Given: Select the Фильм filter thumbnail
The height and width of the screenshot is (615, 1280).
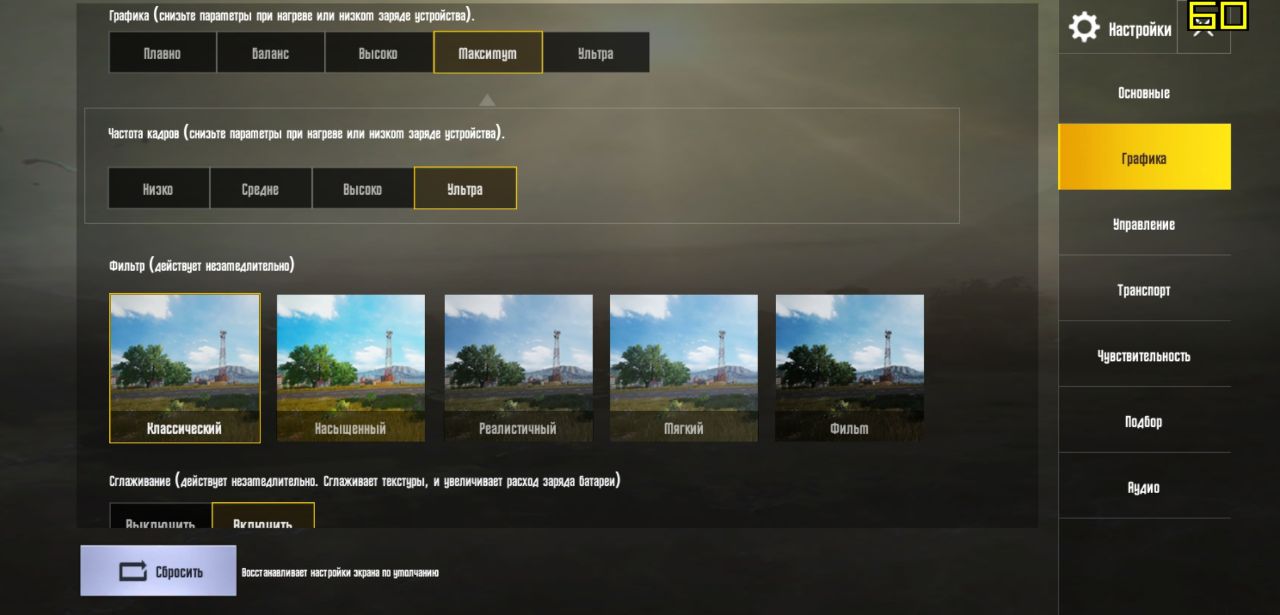Looking at the screenshot, I should point(850,368).
